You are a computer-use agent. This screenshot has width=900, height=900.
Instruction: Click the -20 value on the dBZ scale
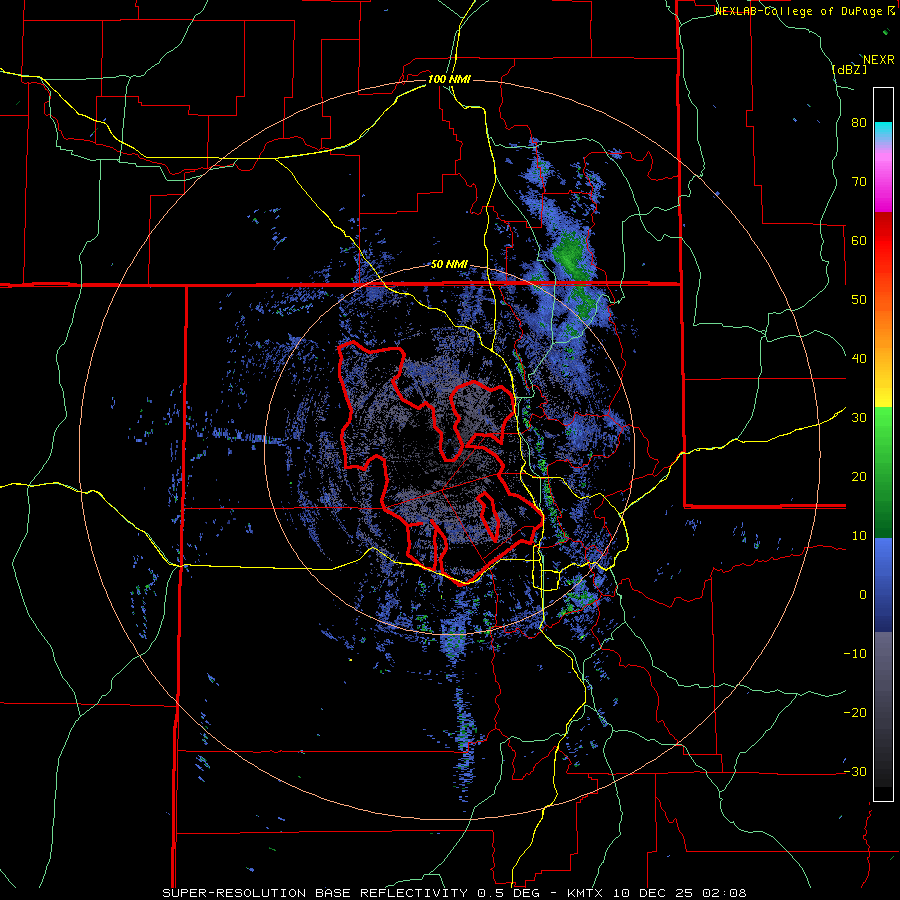[855, 712]
